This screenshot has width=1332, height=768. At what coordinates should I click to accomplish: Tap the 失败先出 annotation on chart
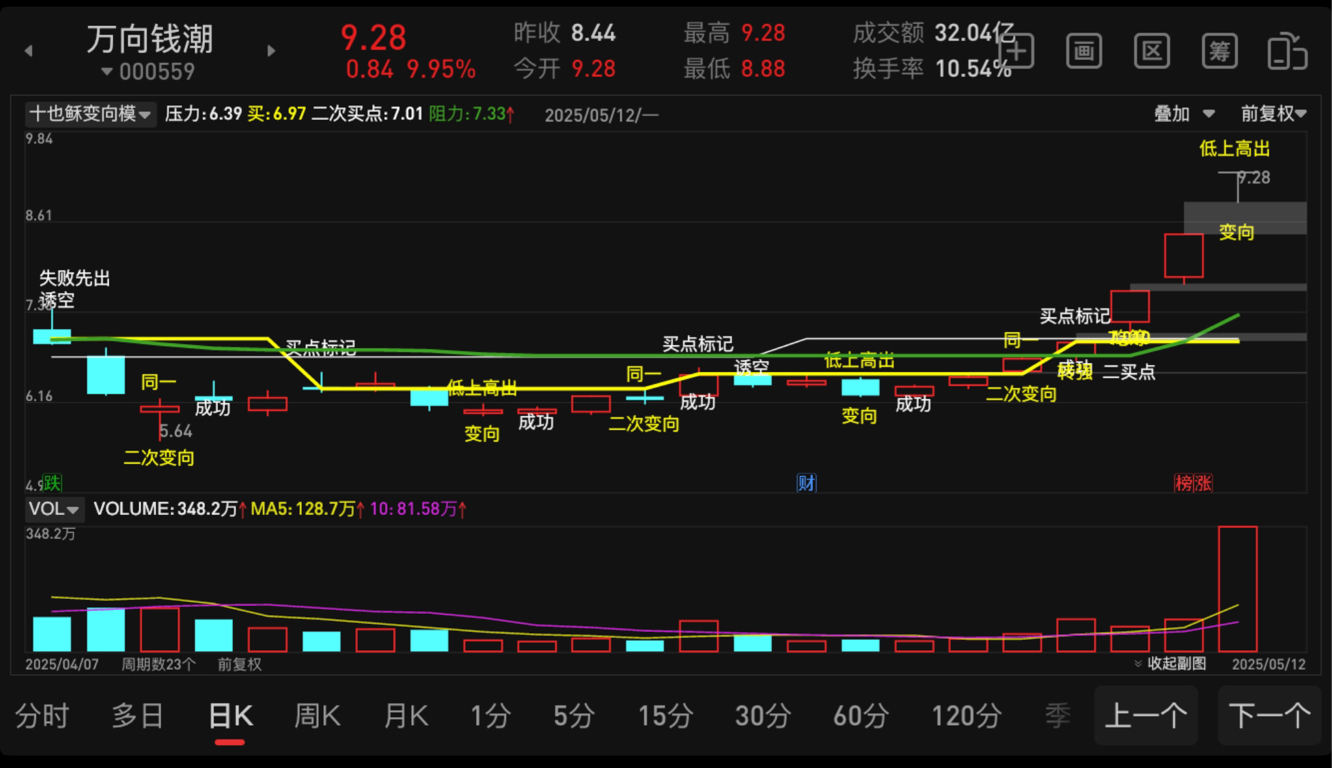click(x=75, y=278)
